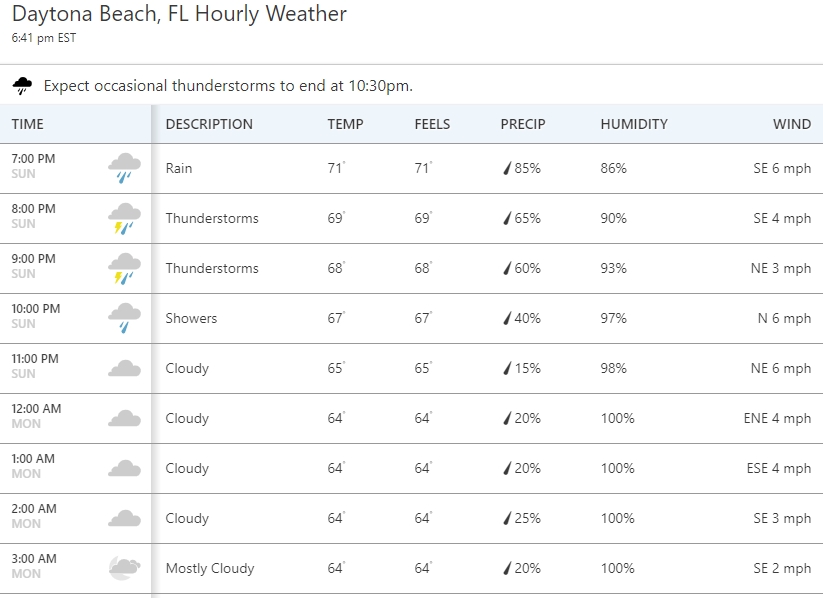Click the cloud icon for 2:00 AM Monday

point(124,518)
